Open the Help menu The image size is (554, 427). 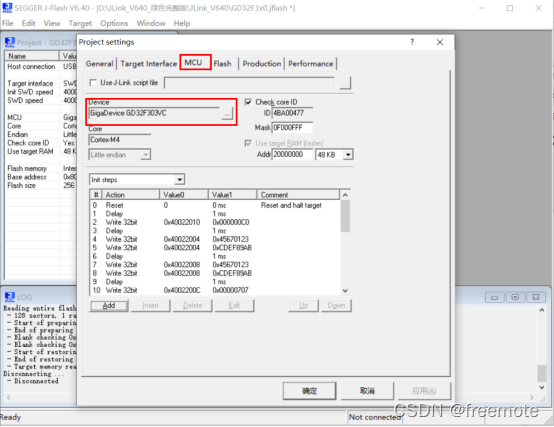click(x=182, y=23)
